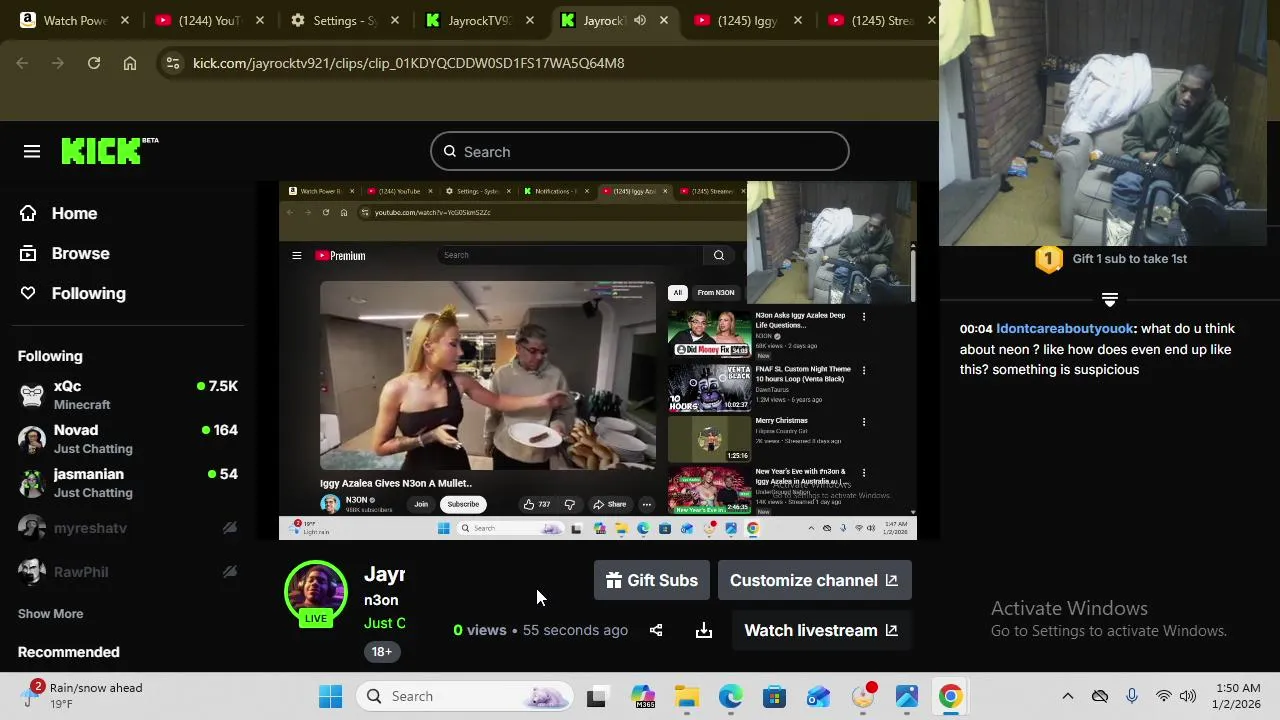Open Microsoft 365 Copilot from taskbar
The image size is (1280, 720).
642,696
